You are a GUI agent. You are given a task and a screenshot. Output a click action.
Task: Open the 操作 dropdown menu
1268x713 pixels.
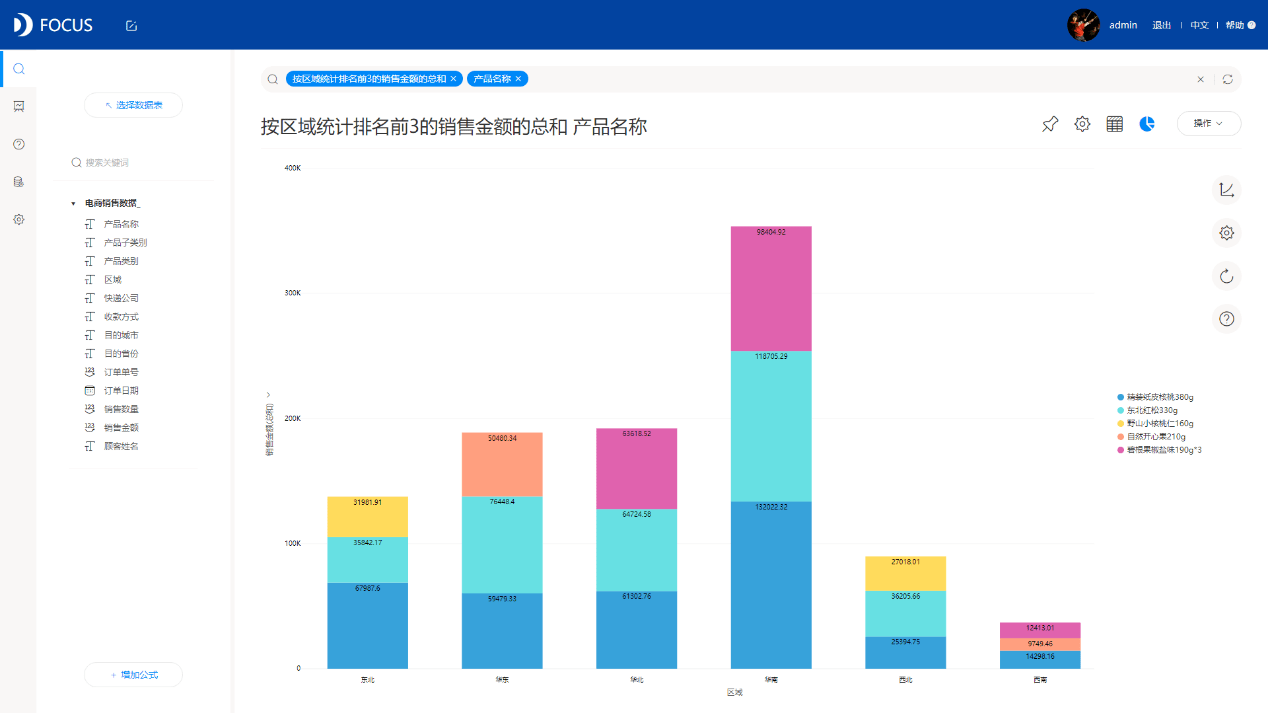pos(1209,123)
